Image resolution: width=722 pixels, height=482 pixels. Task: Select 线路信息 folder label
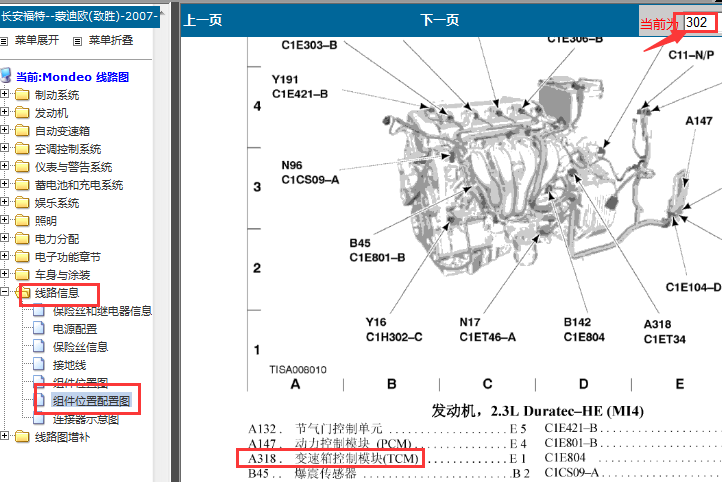tap(57, 293)
